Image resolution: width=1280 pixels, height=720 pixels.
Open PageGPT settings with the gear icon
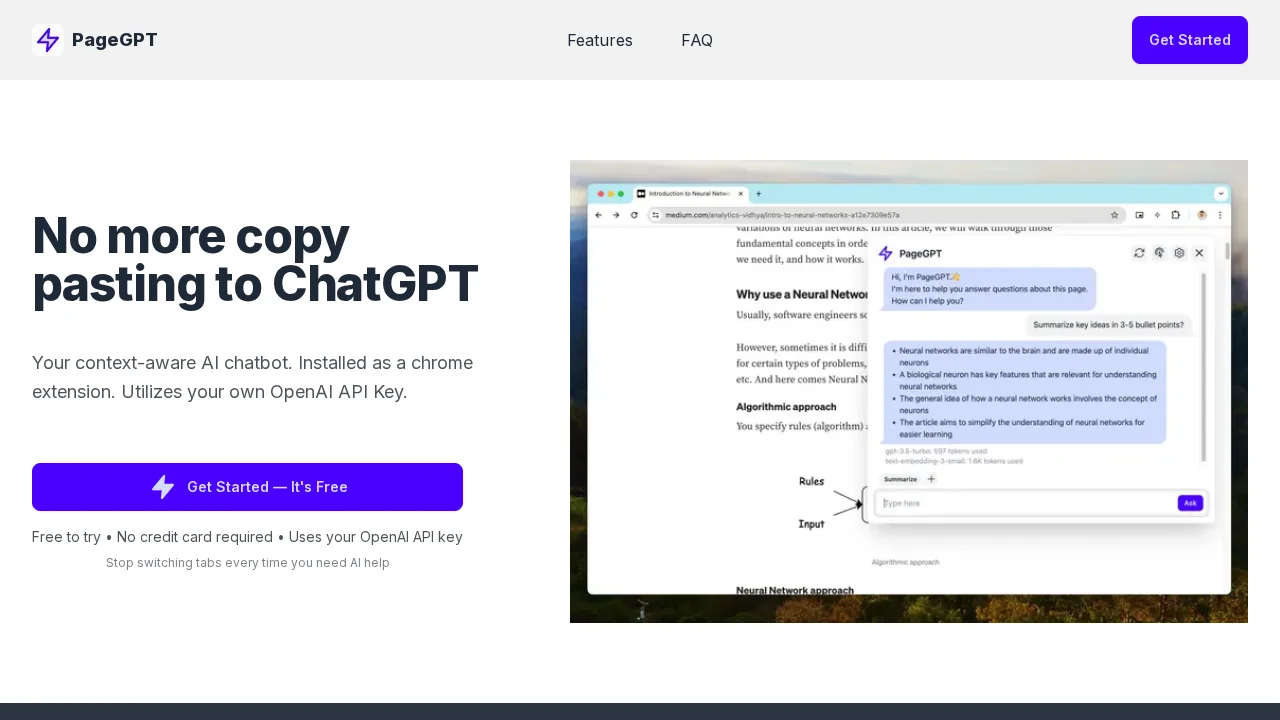point(1179,253)
